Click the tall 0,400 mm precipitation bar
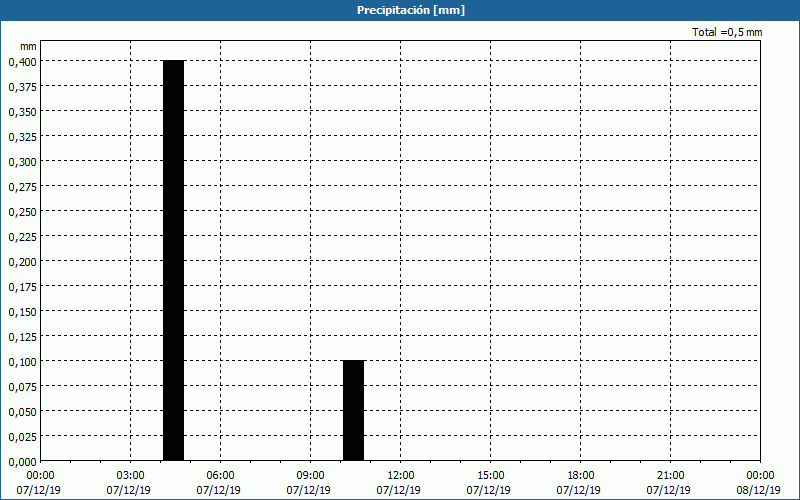 pyautogui.click(x=173, y=260)
